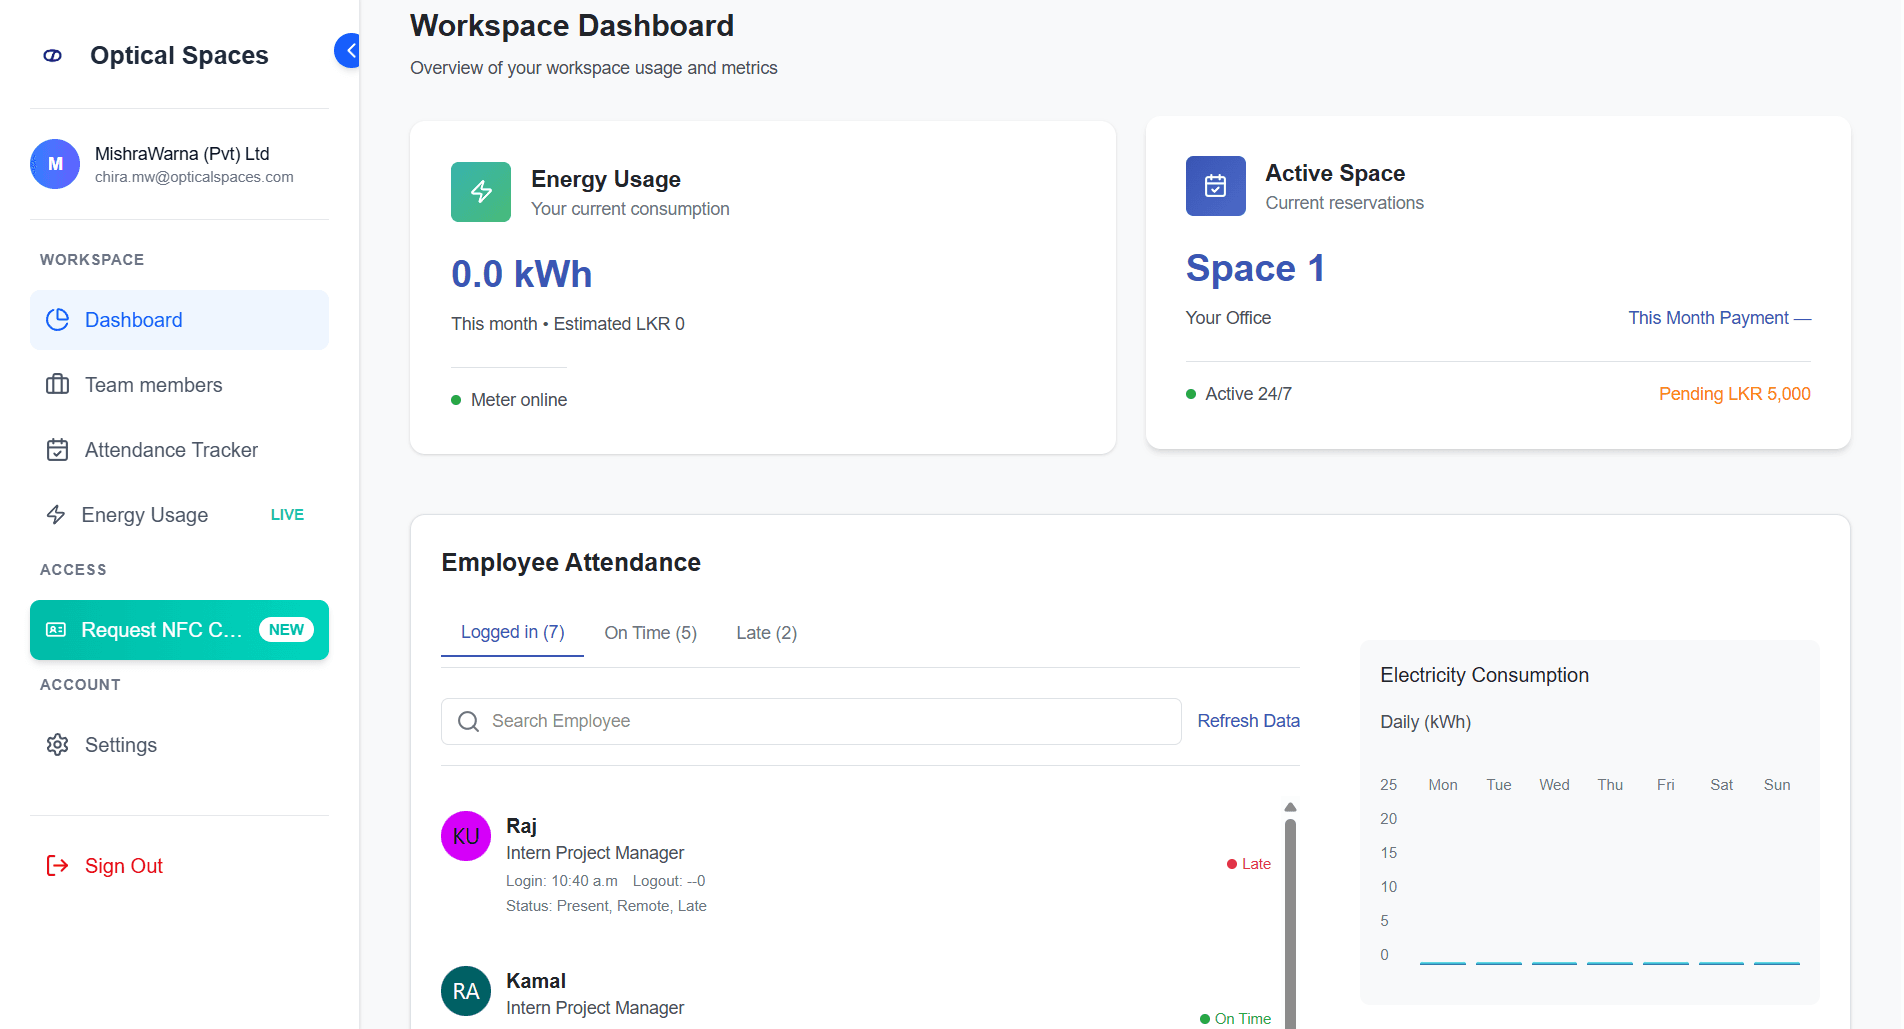Click the Attendance Tracker calendar icon

click(57, 449)
